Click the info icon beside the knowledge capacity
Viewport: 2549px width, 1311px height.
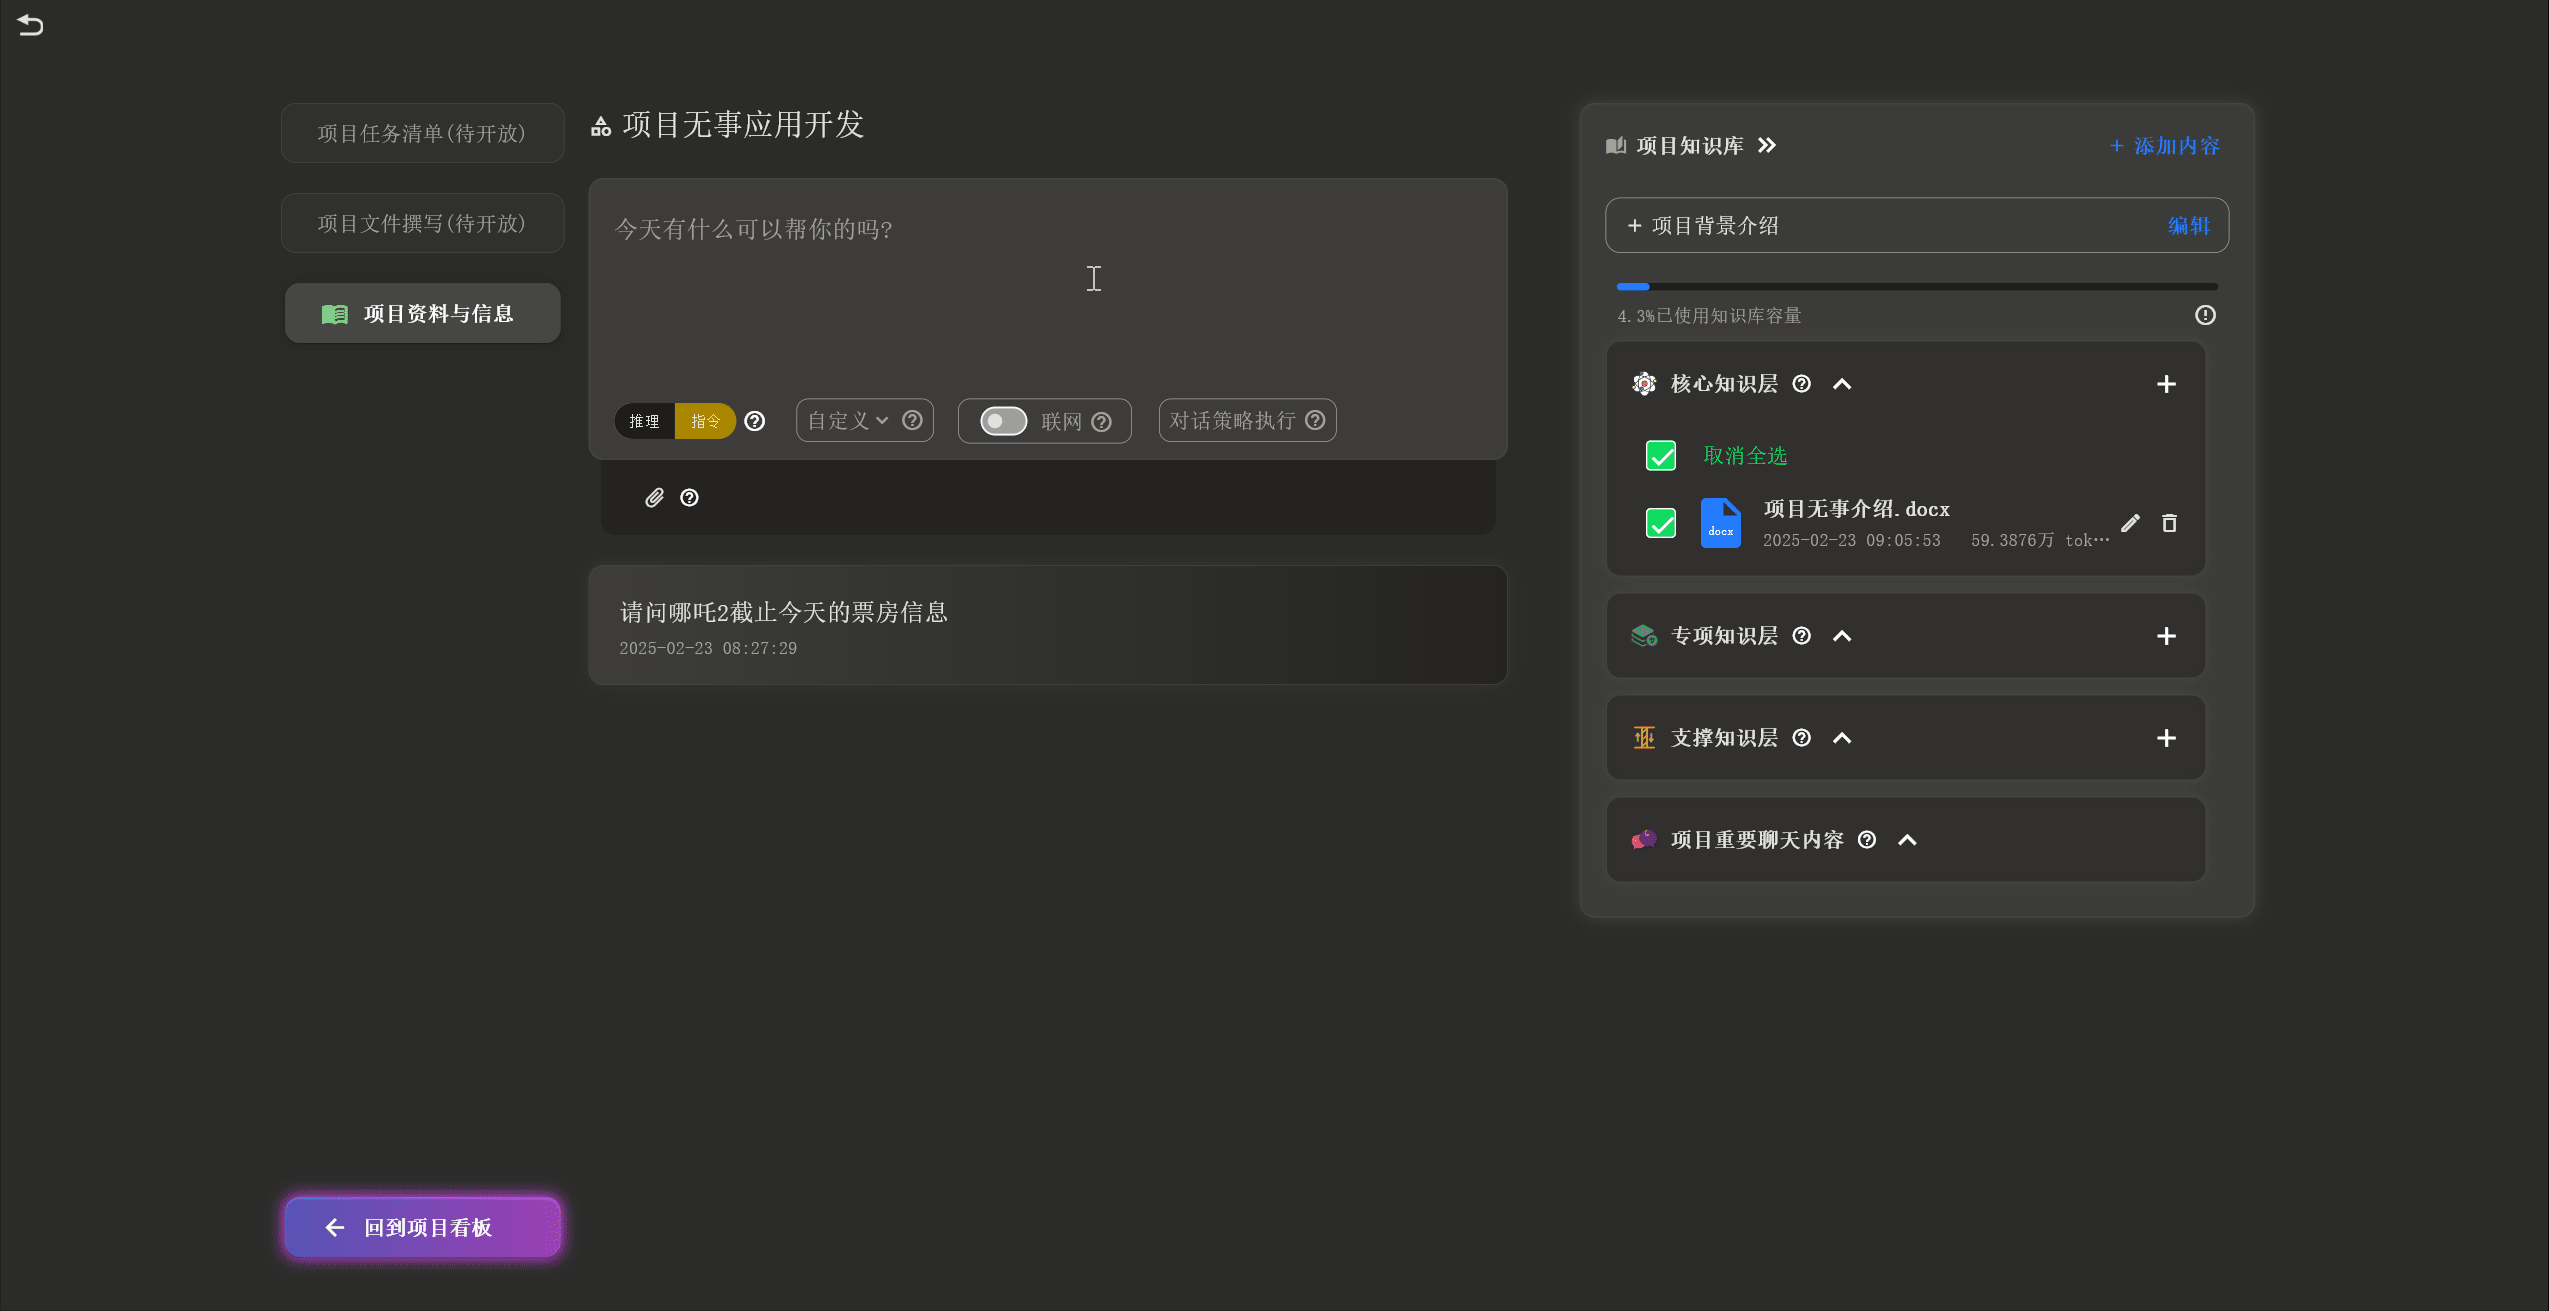(x=2205, y=315)
